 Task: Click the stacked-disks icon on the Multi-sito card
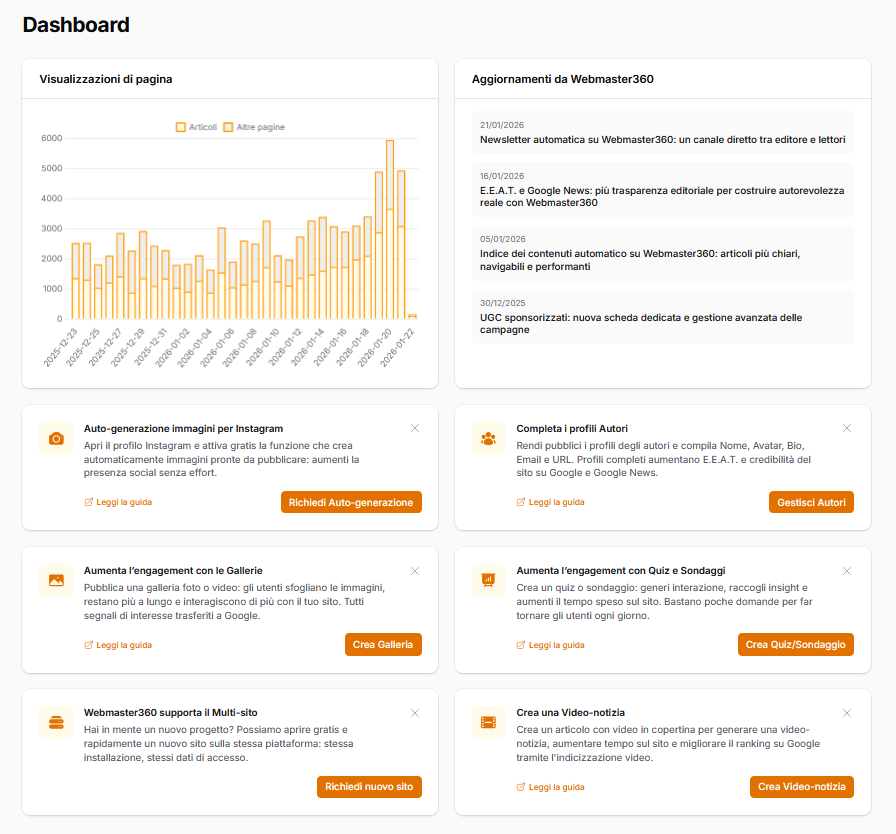click(x=55, y=723)
